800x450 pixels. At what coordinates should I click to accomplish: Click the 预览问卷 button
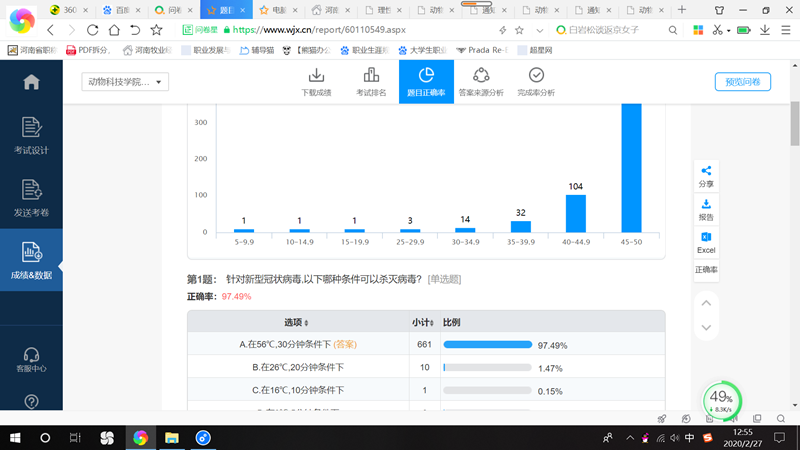tap(742, 82)
